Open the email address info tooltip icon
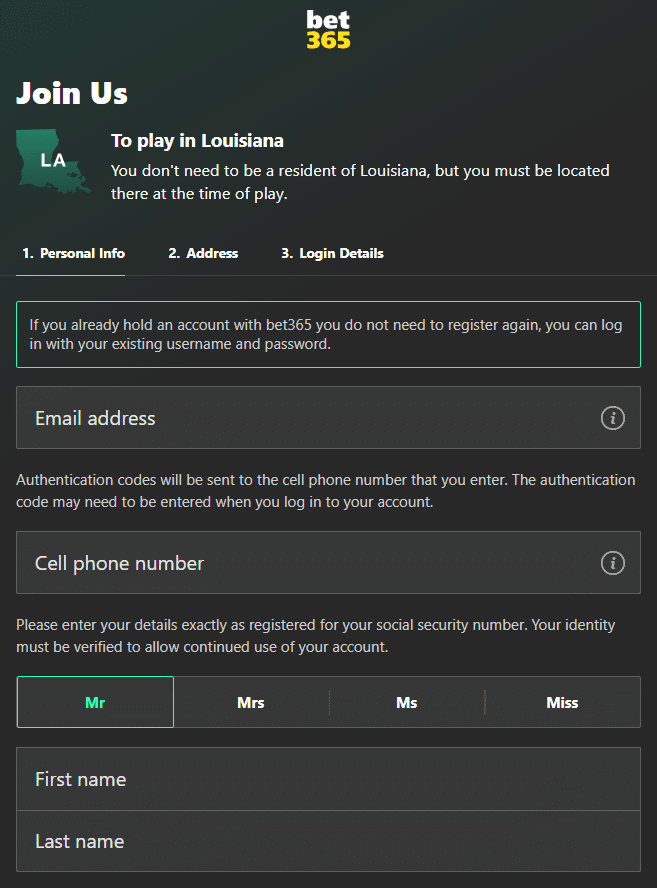 click(x=613, y=418)
